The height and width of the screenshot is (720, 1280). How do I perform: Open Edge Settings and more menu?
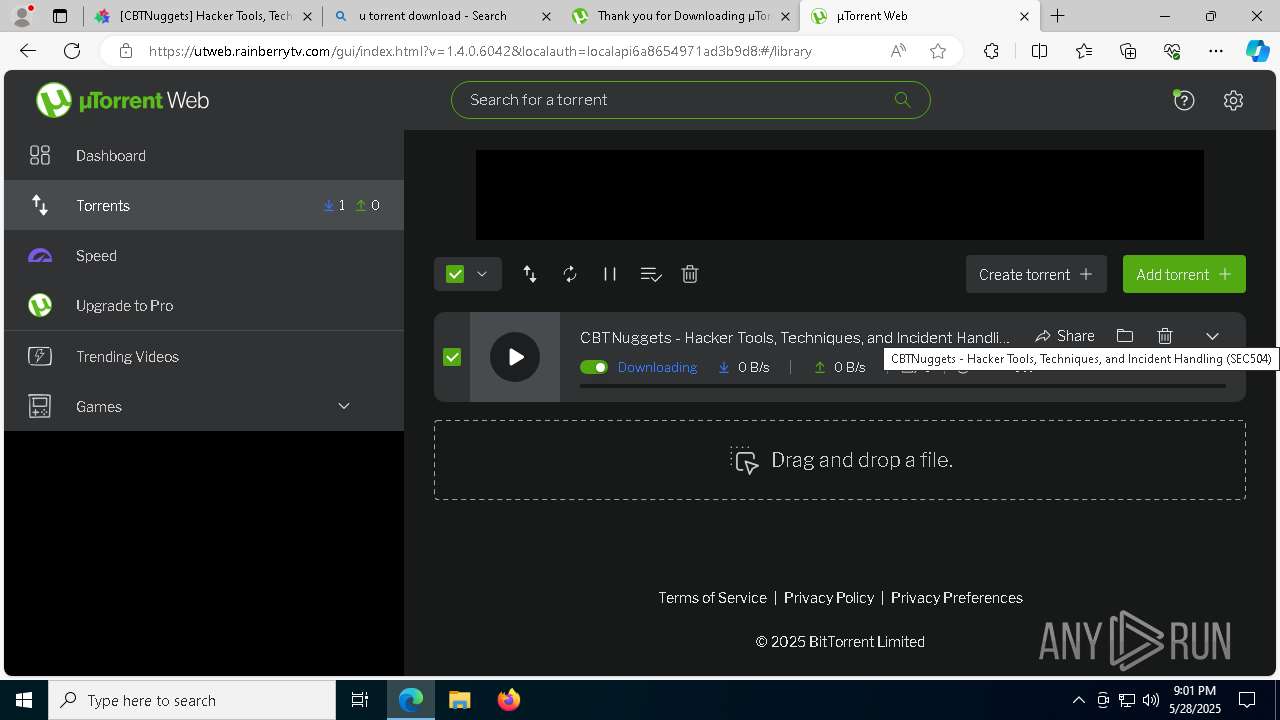[x=1216, y=51]
